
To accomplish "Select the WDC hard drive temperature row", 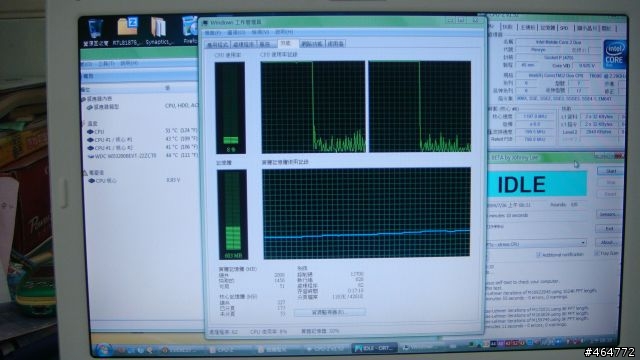I will 142,156.
